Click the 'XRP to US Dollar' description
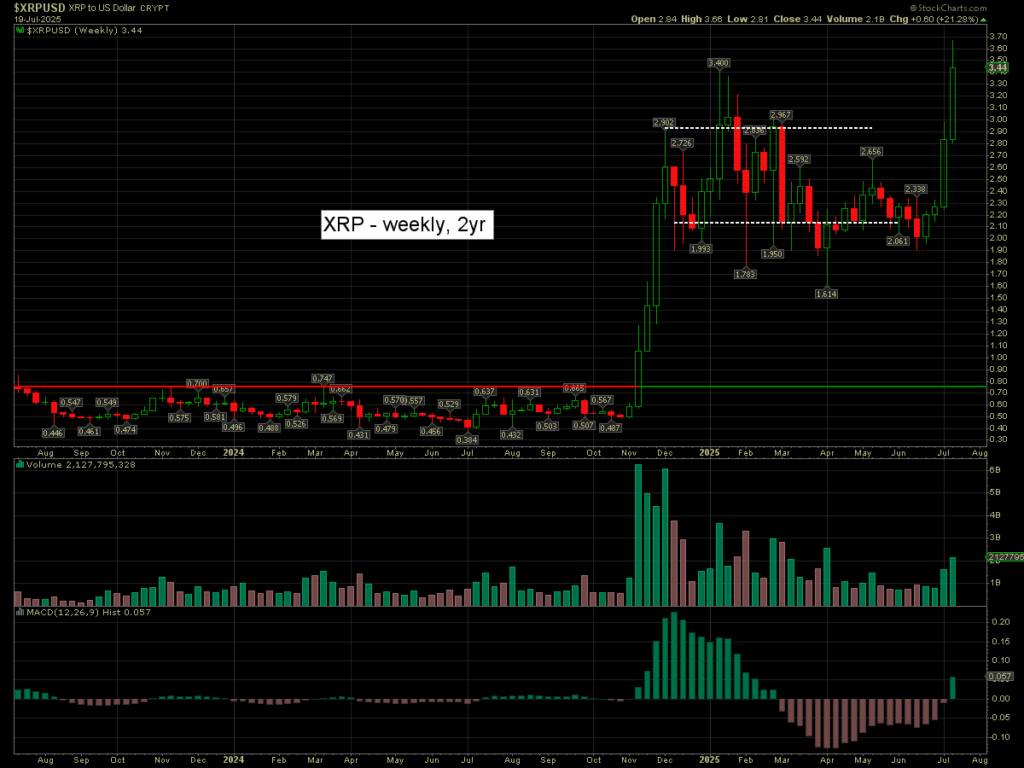The height and width of the screenshot is (768, 1024). click(x=103, y=8)
